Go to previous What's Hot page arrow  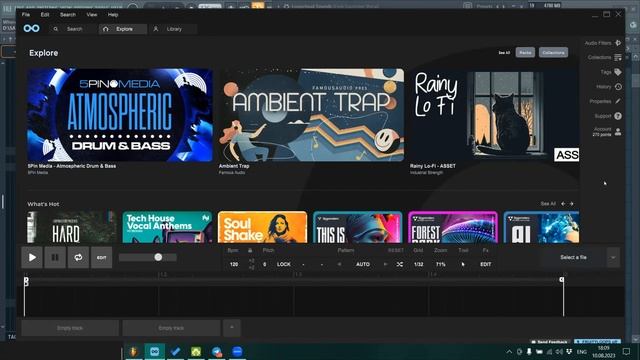tap(563, 204)
